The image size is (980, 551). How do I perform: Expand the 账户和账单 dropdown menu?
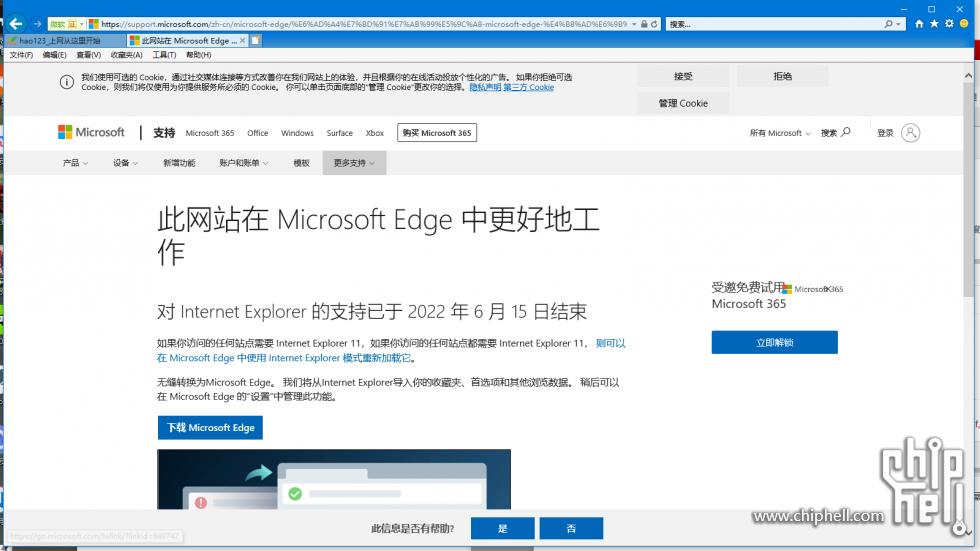tap(244, 163)
